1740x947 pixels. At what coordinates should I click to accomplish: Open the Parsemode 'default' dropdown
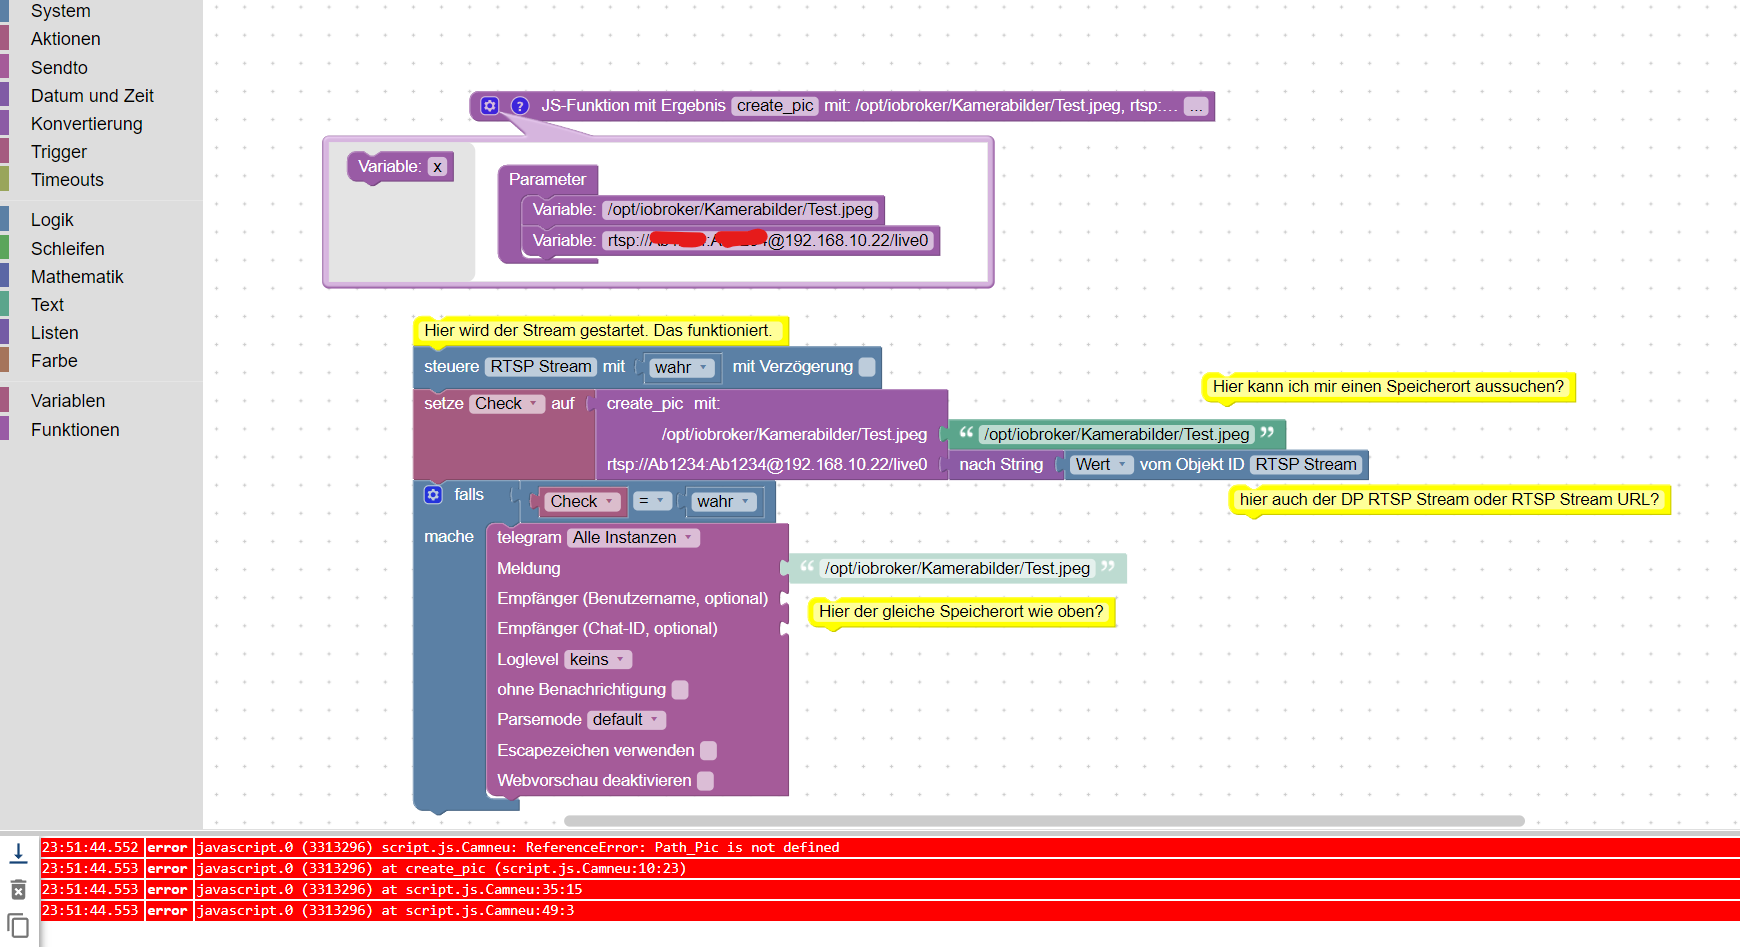pos(626,720)
